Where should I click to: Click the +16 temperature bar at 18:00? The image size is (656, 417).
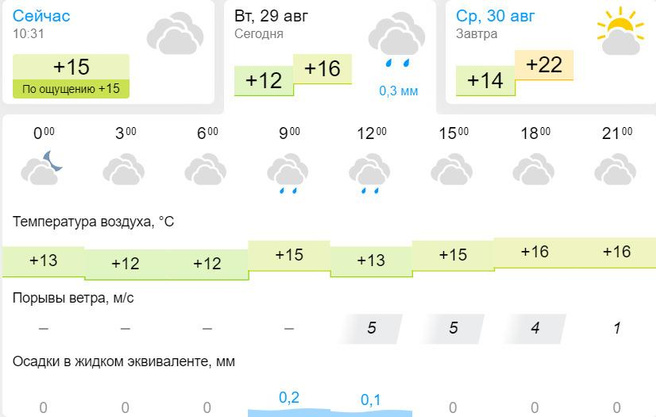pyautogui.click(x=534, y=252)
